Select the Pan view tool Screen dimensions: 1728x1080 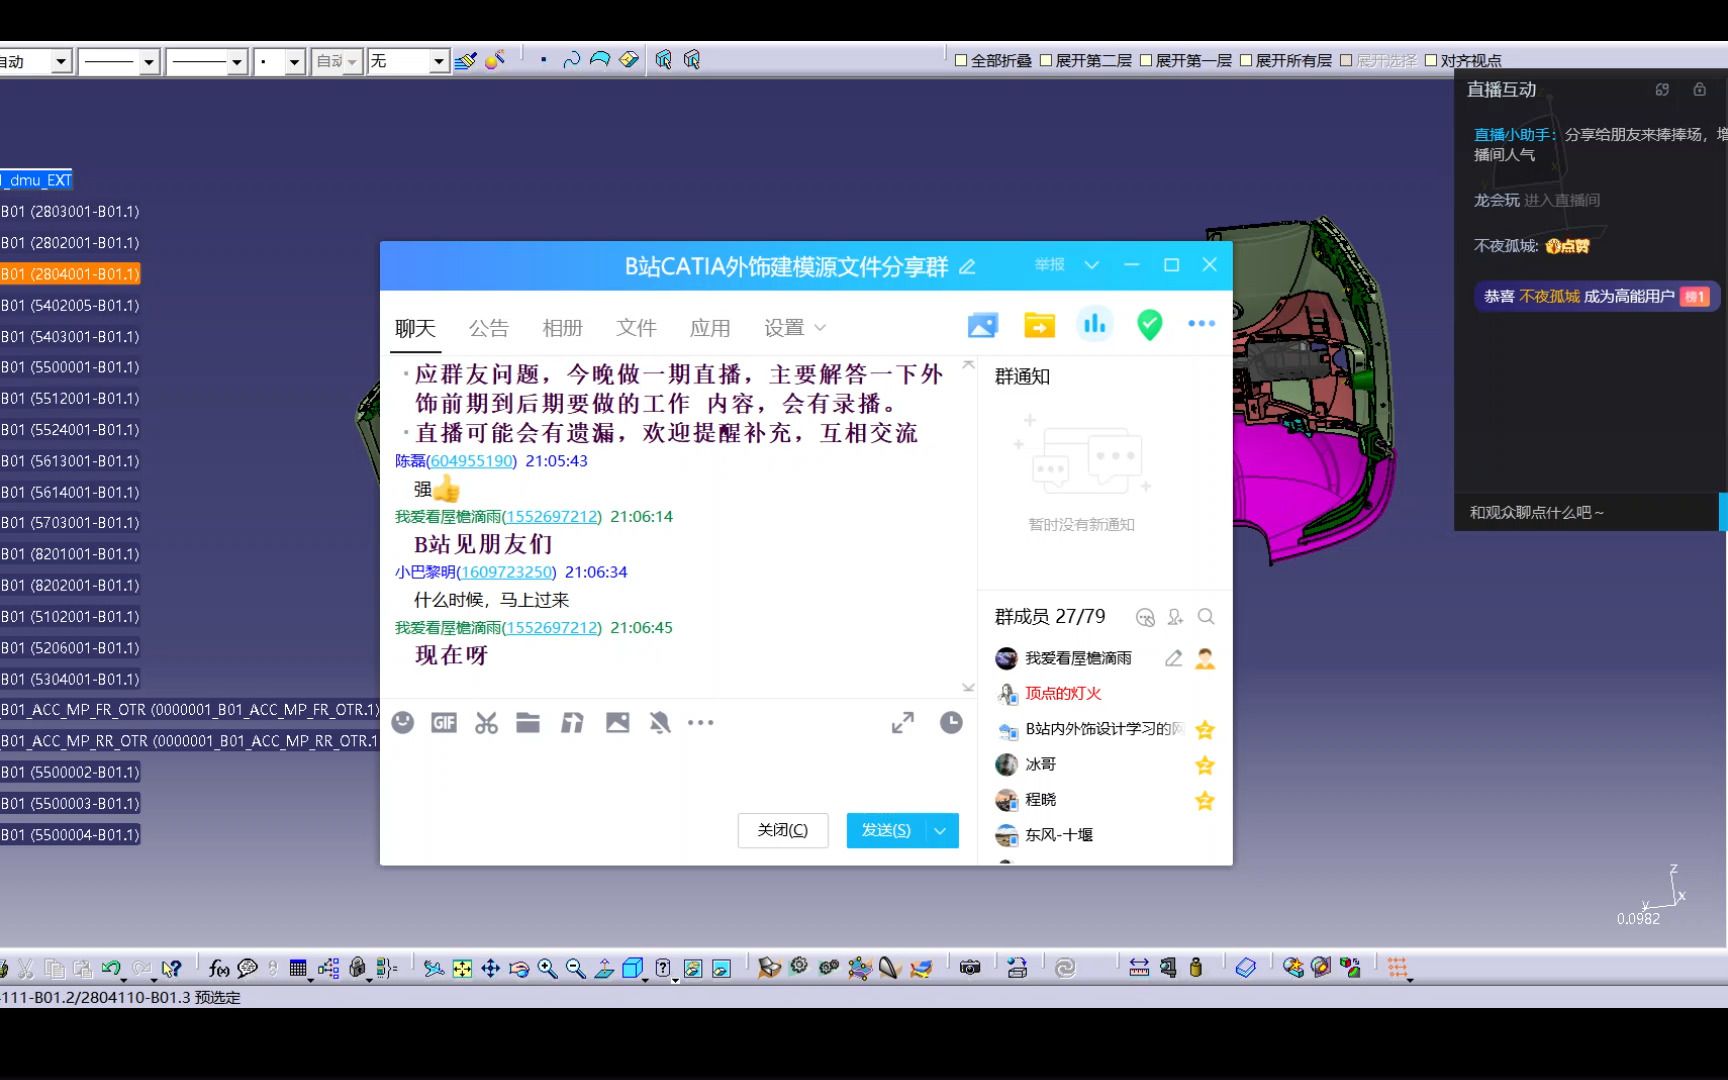[490, 967]
